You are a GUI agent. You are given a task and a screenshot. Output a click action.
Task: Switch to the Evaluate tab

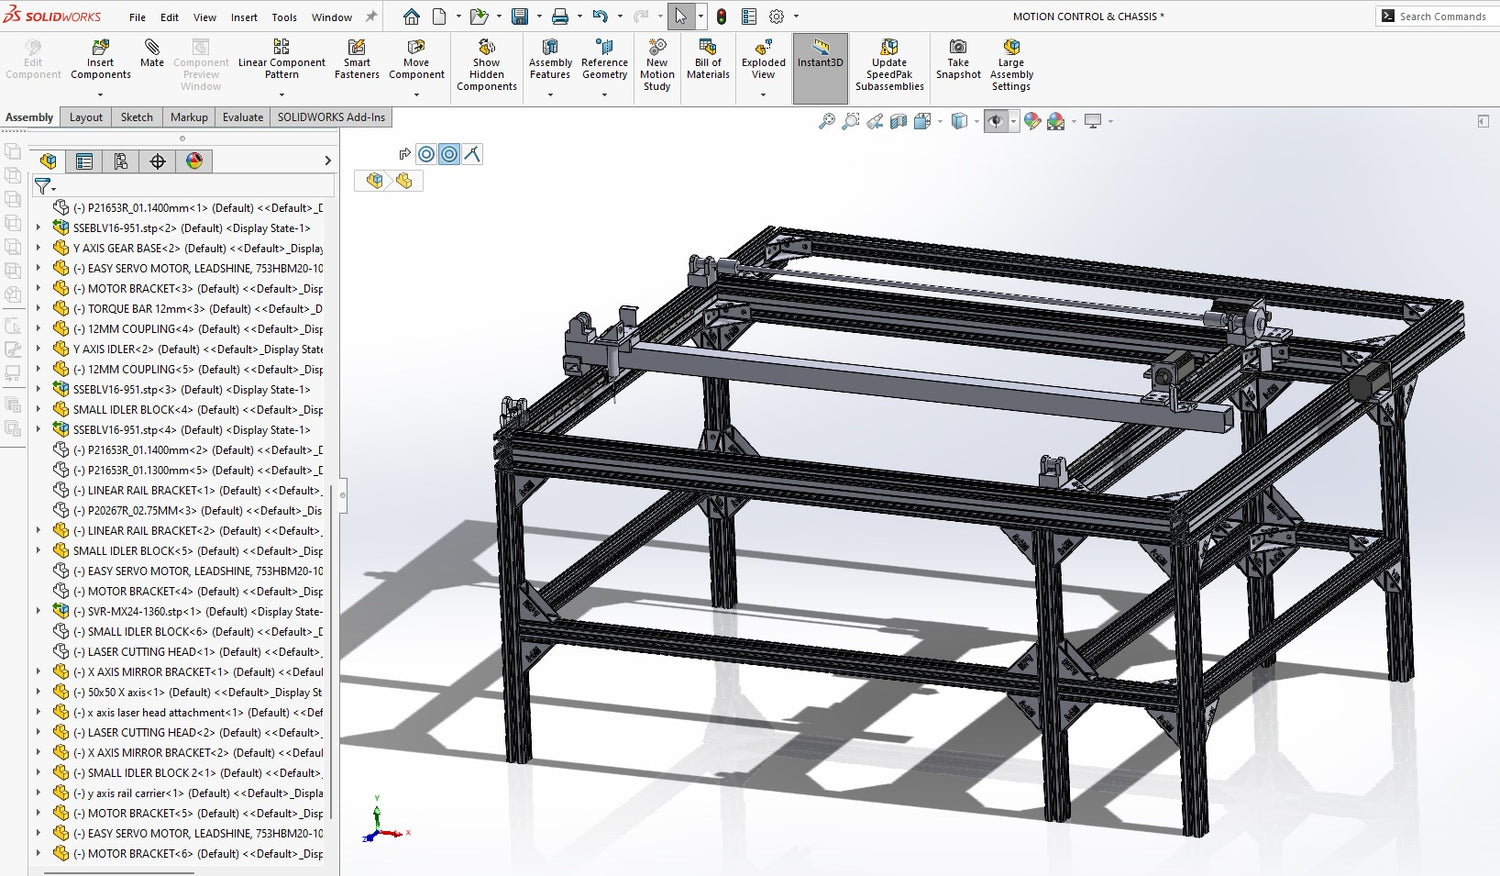[x=242, y=117]
